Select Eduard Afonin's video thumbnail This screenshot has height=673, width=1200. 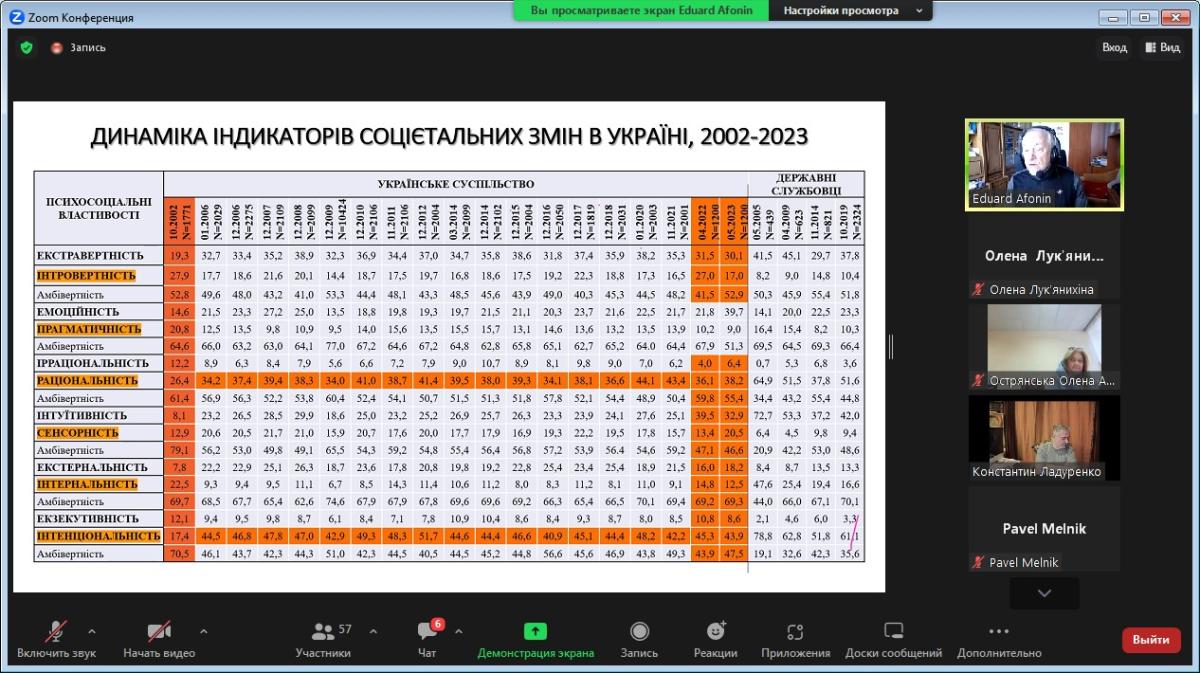click(1043, 164)
